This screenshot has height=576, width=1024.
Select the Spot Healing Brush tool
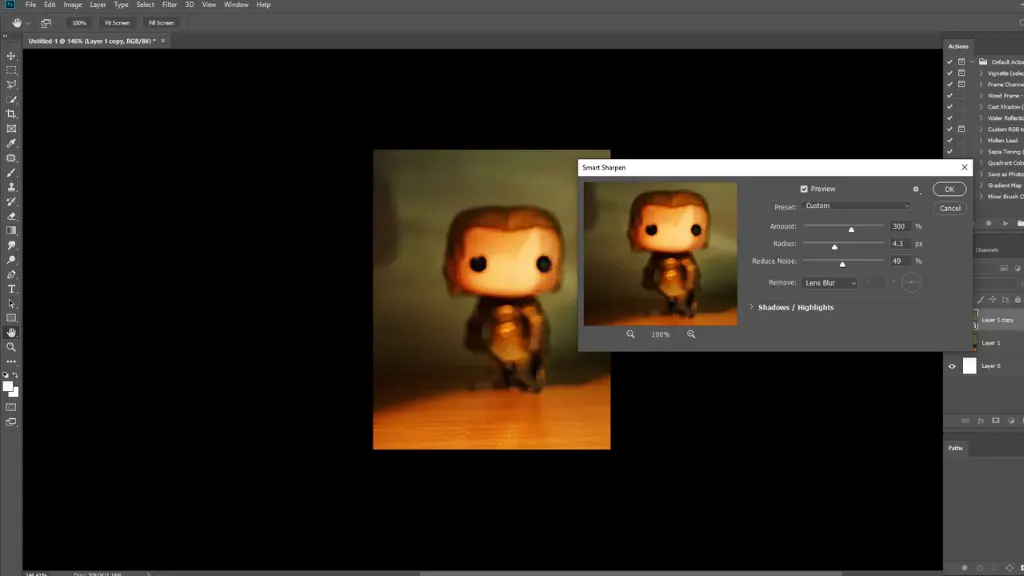coord(11,158)
